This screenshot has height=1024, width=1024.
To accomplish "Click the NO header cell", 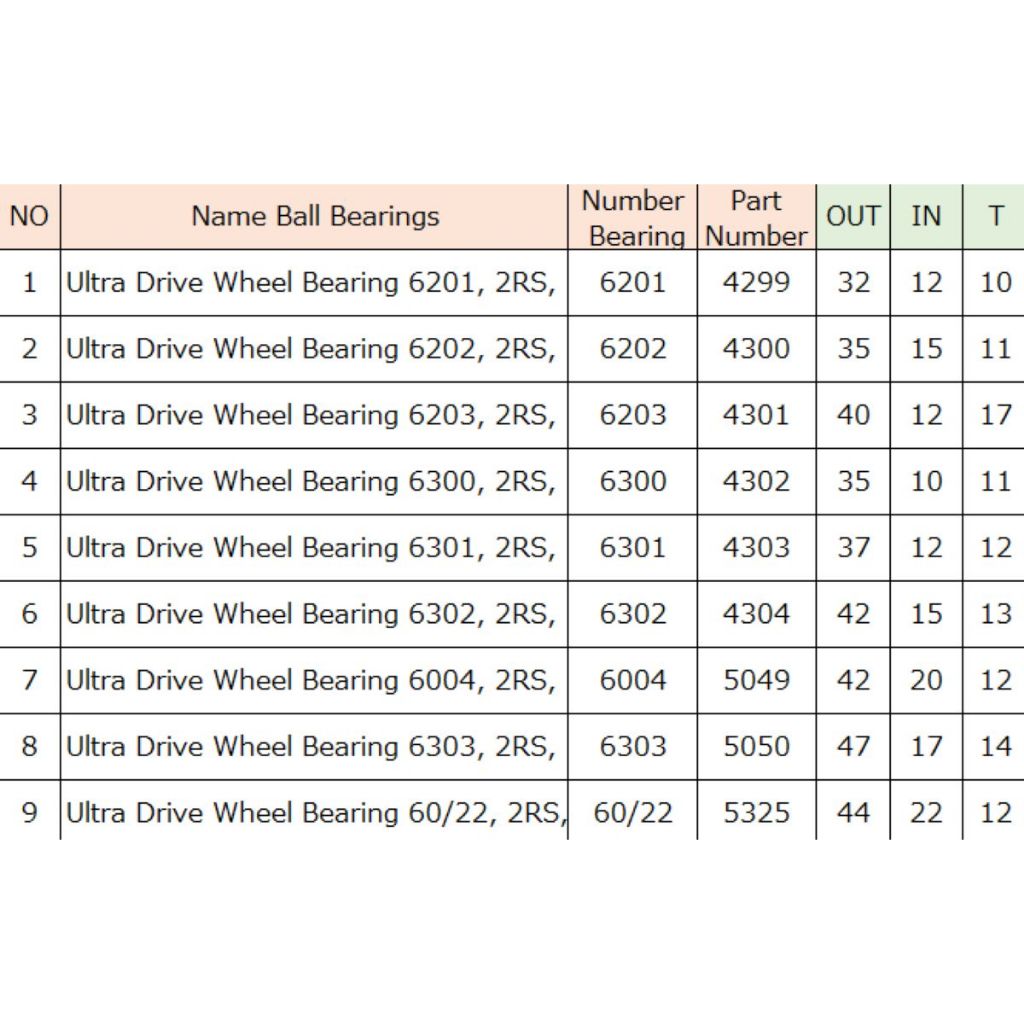I will (x=29, y=216).
